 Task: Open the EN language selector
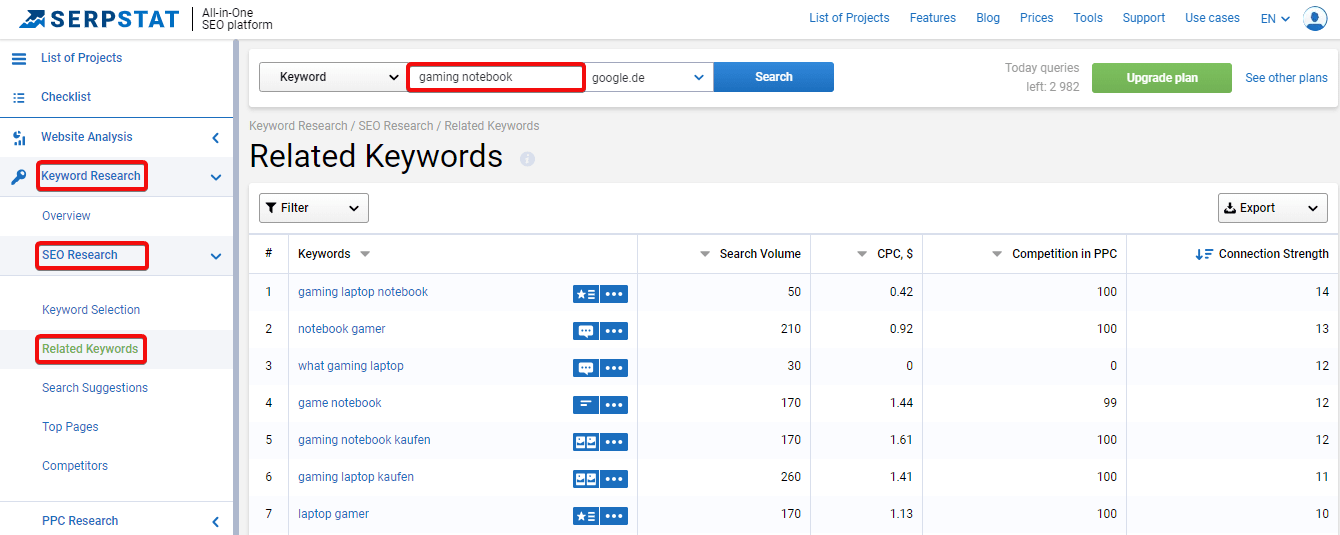coord(1275,18)
